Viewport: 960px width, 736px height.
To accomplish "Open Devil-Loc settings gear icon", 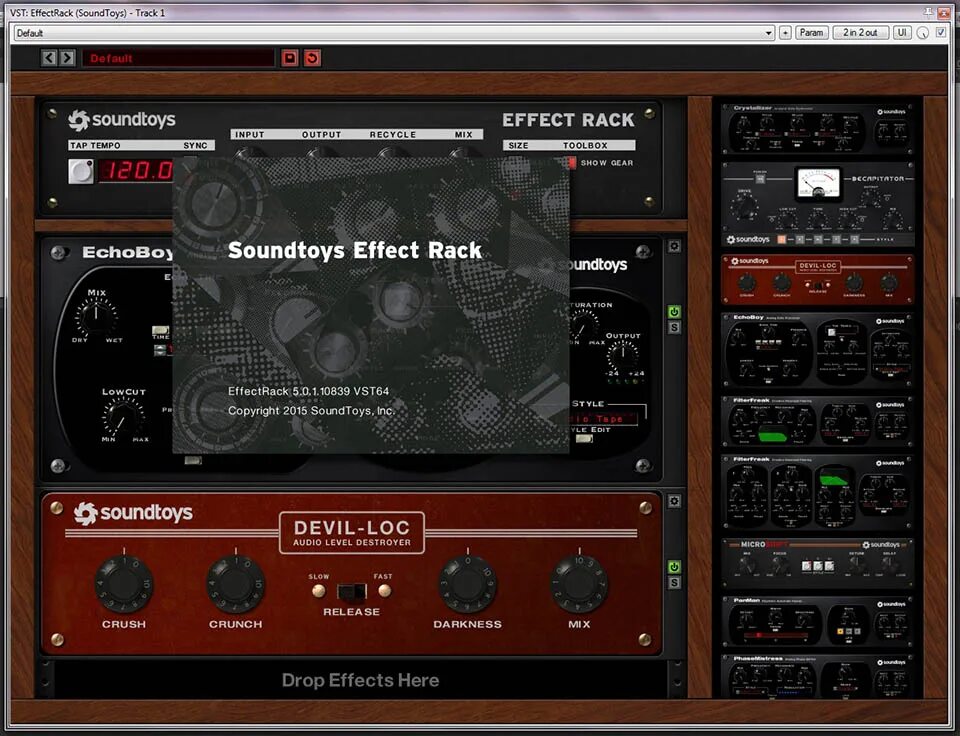I will point(674,501).
